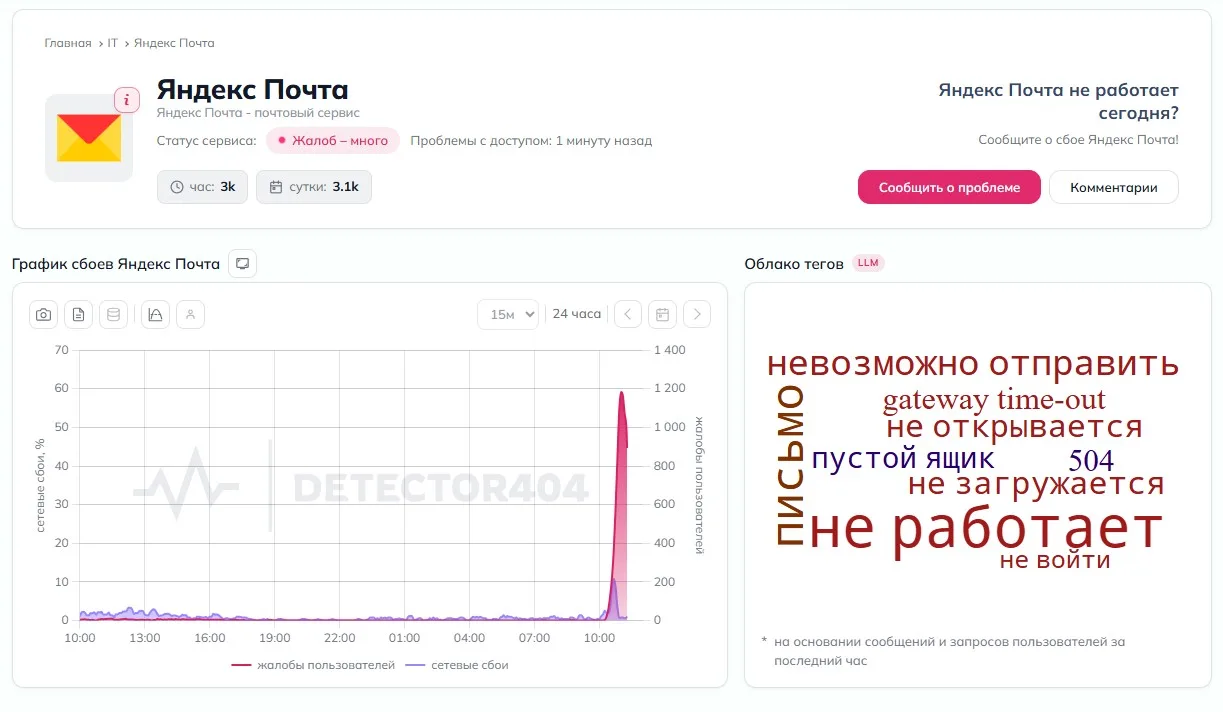This screenshot has height=712, width=1223.
Task: Click 'Яндекс Почта не работает сегодня?' heading
Action: coord(1058,101)
